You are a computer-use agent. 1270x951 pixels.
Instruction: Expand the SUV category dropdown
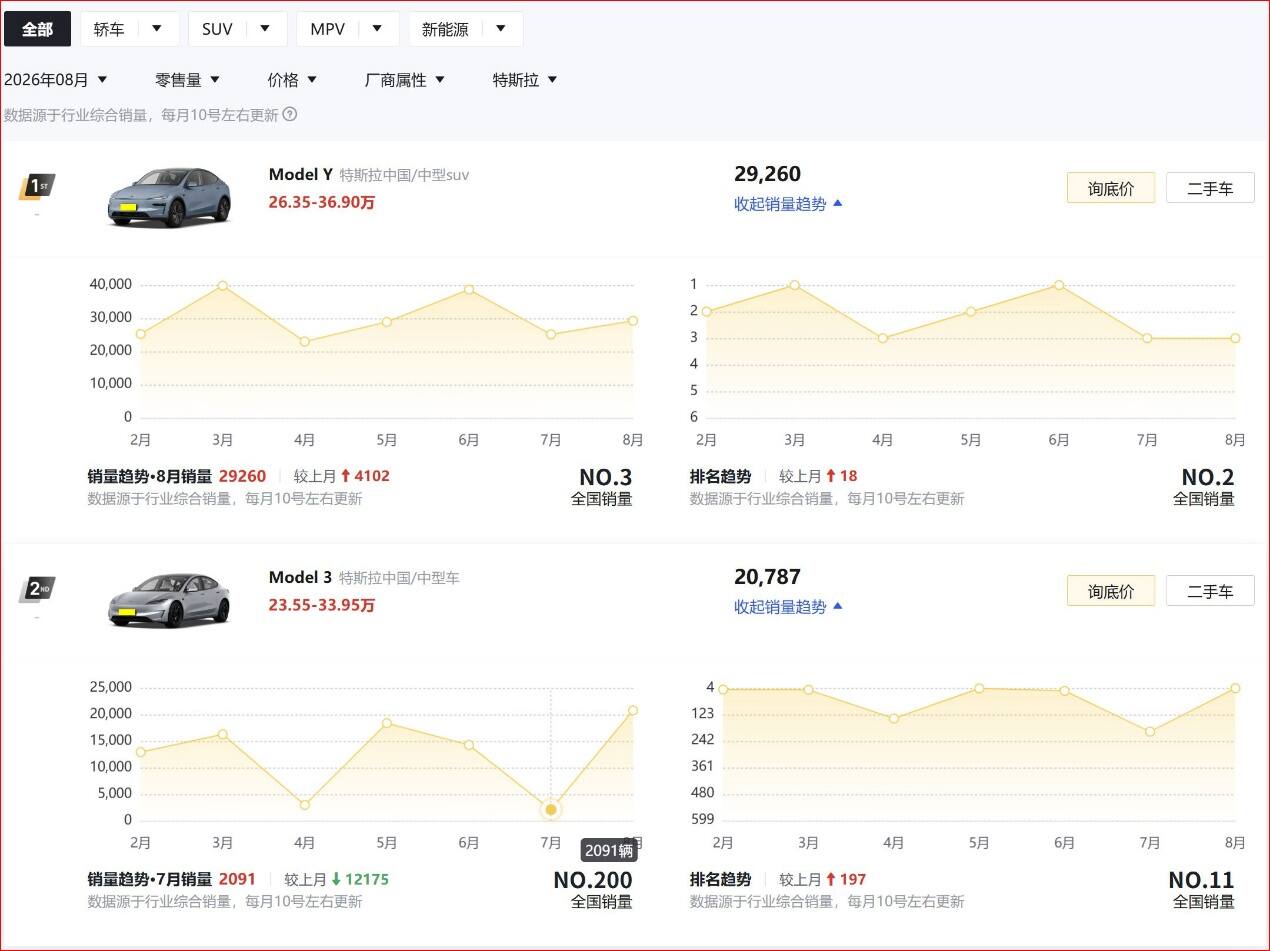coord(238,29)
